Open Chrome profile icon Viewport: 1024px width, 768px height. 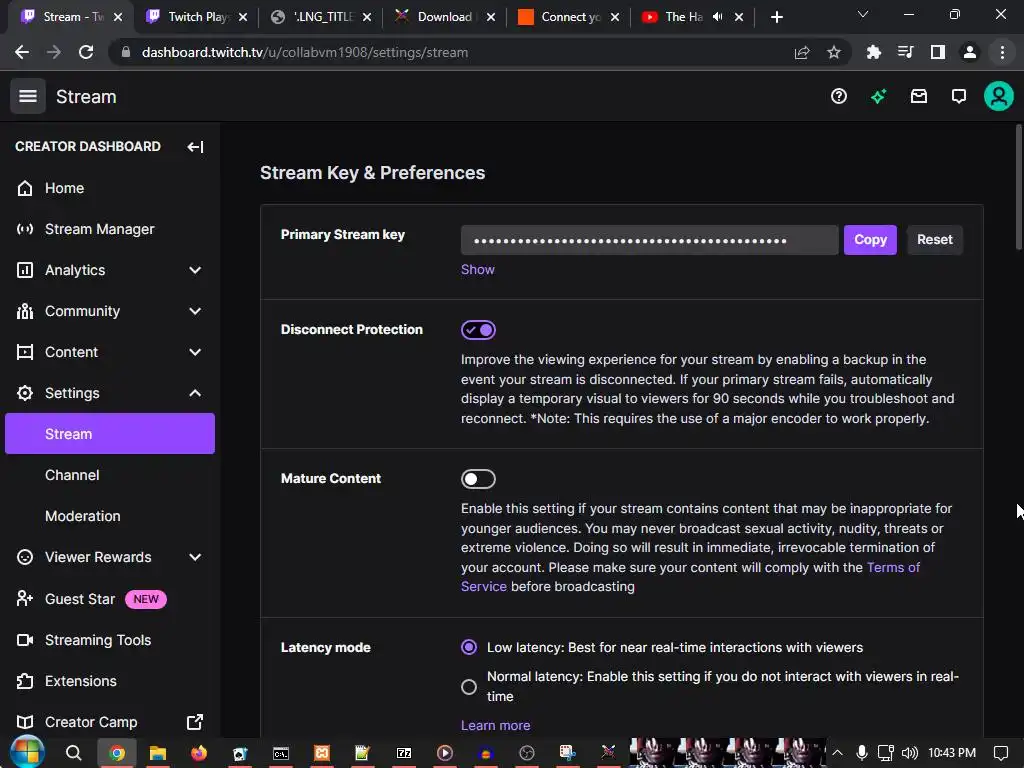point(970,52)
